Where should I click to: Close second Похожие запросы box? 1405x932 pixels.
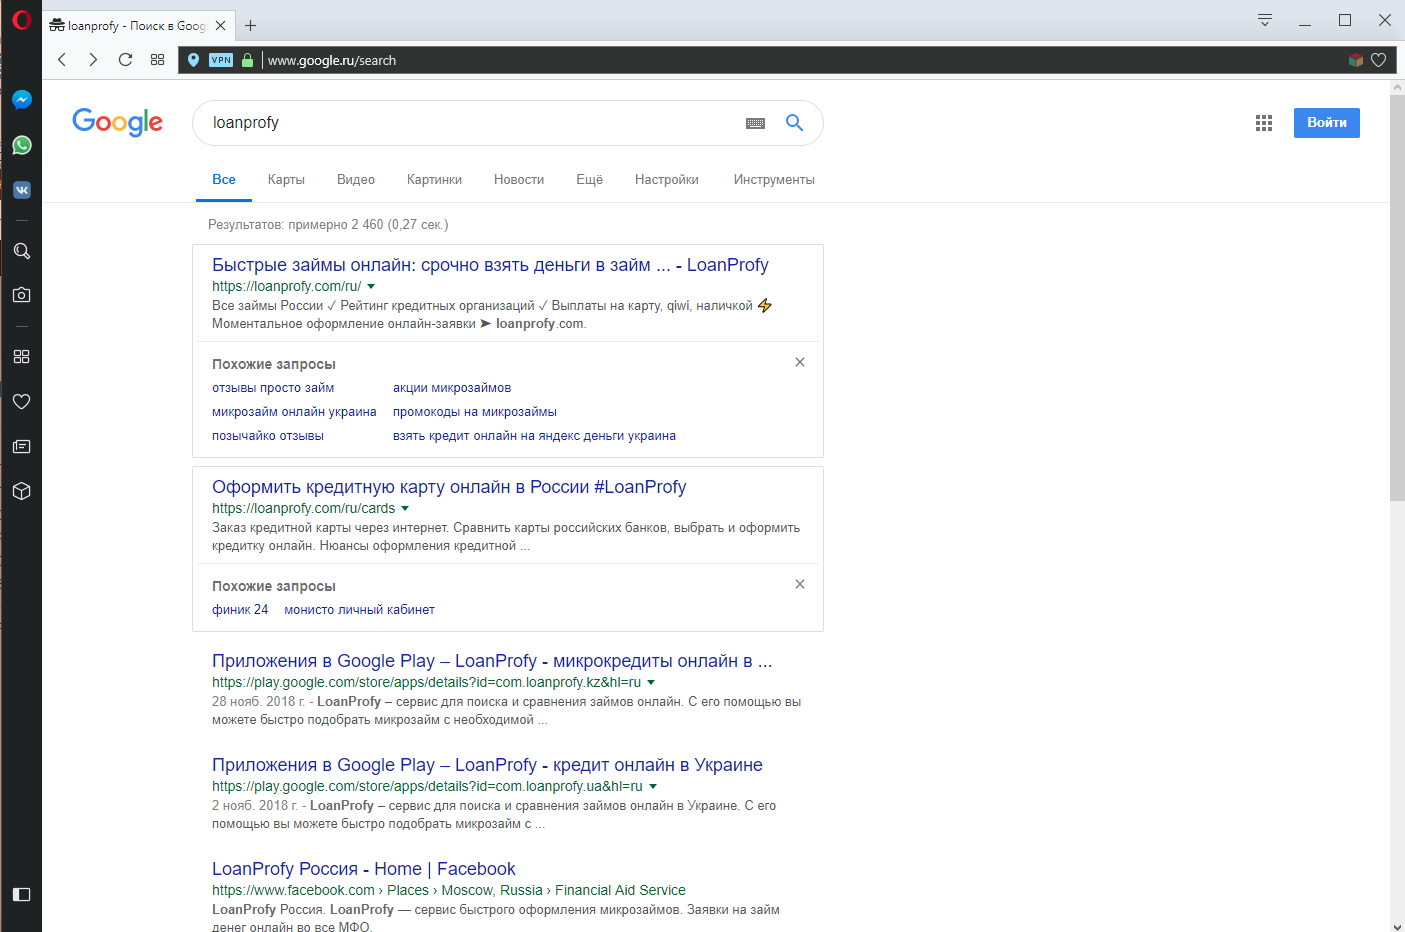800,584
